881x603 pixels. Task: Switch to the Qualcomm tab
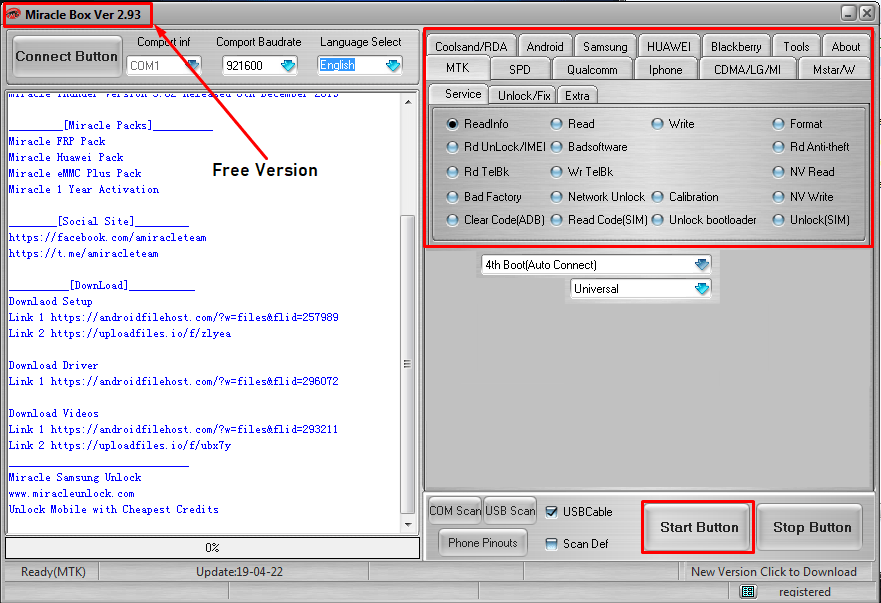(x=592, y=70)
